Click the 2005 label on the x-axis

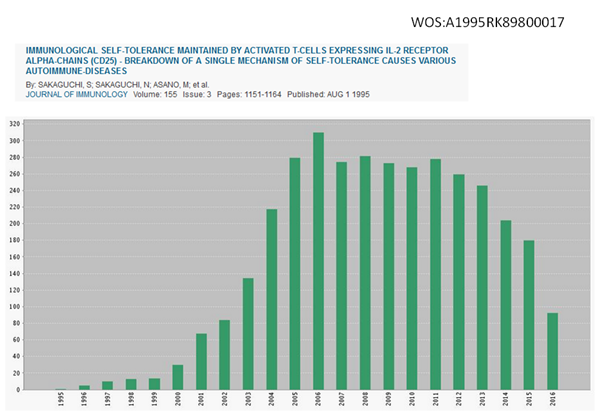295,400
